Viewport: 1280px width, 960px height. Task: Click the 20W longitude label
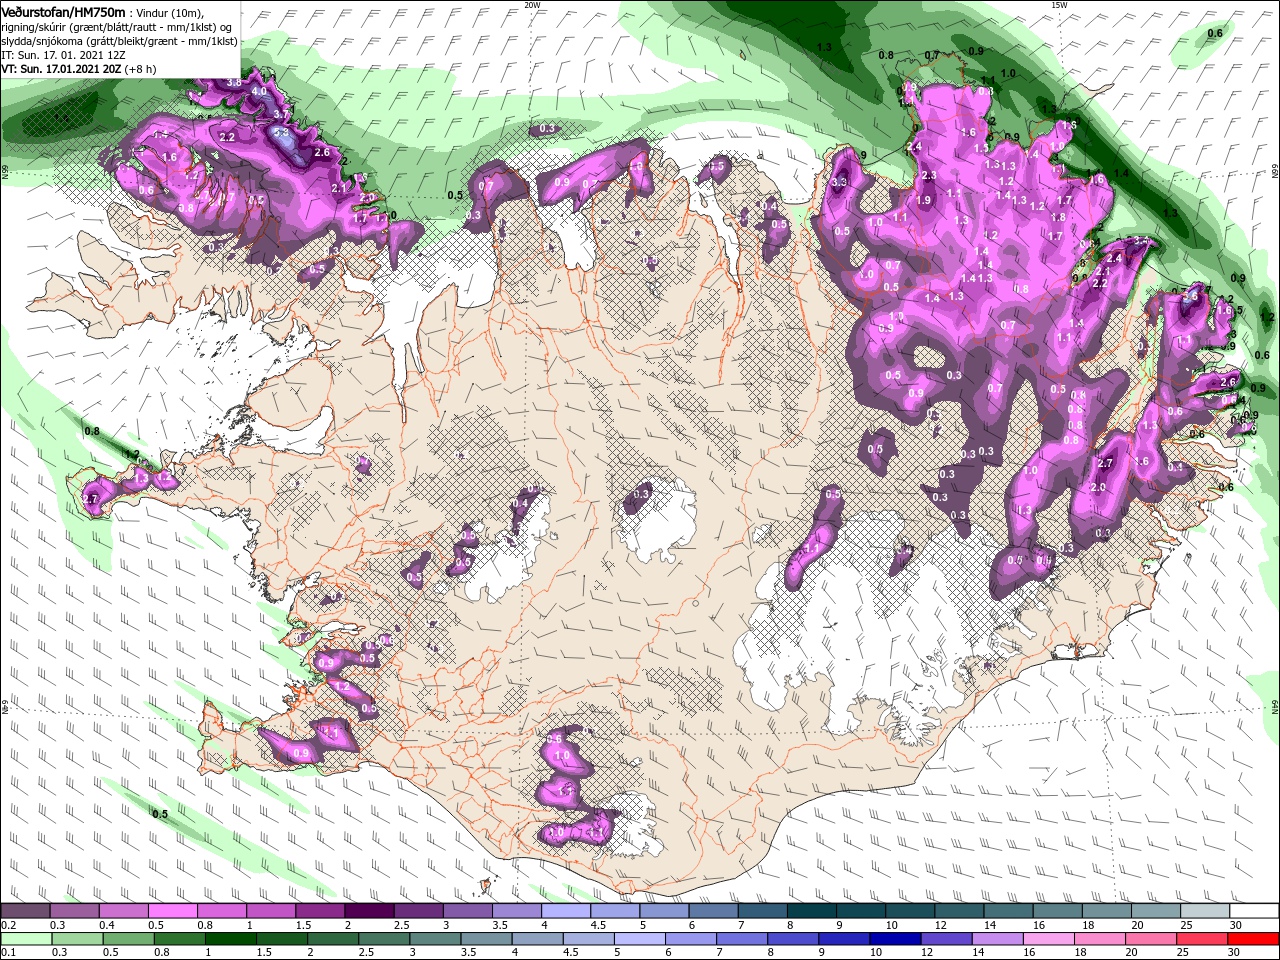click(532, 4)
